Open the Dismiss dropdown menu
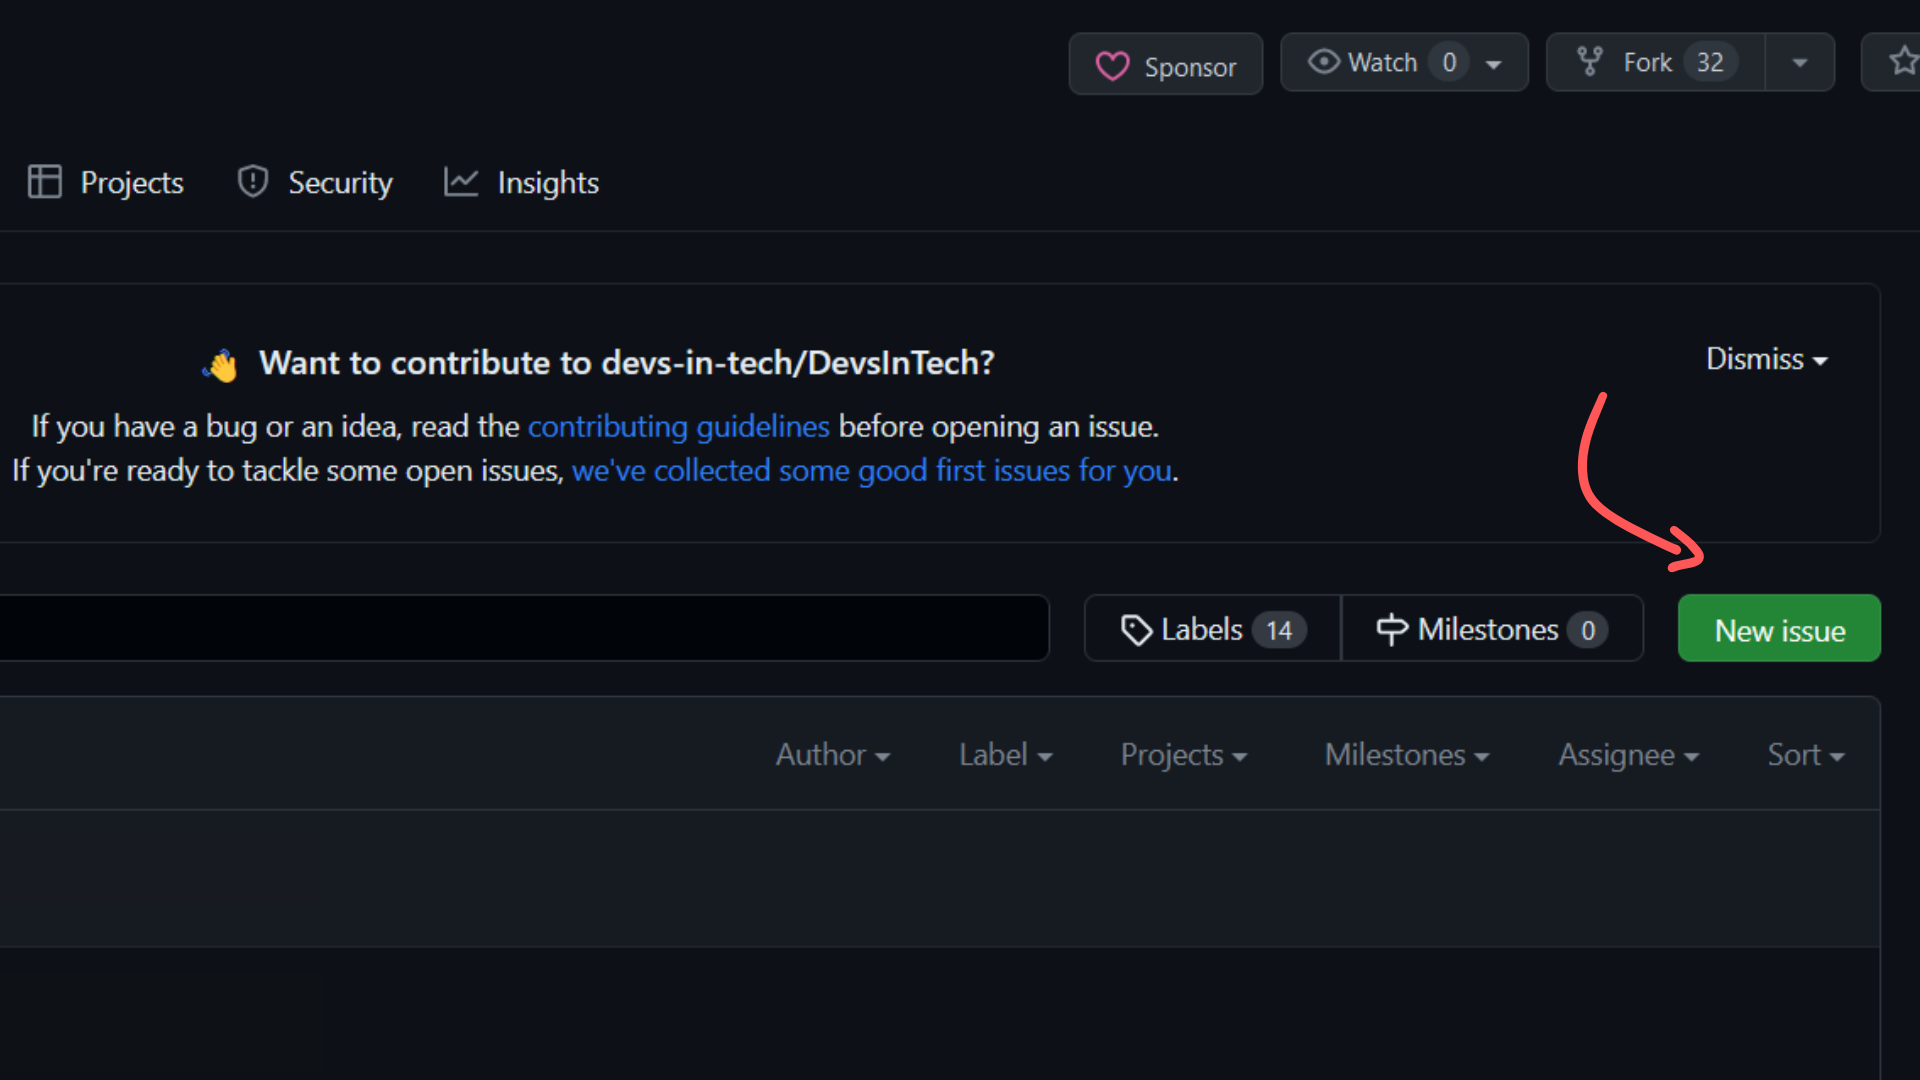Screen dimensions: 1920x1080 (x=1766, y=359)
